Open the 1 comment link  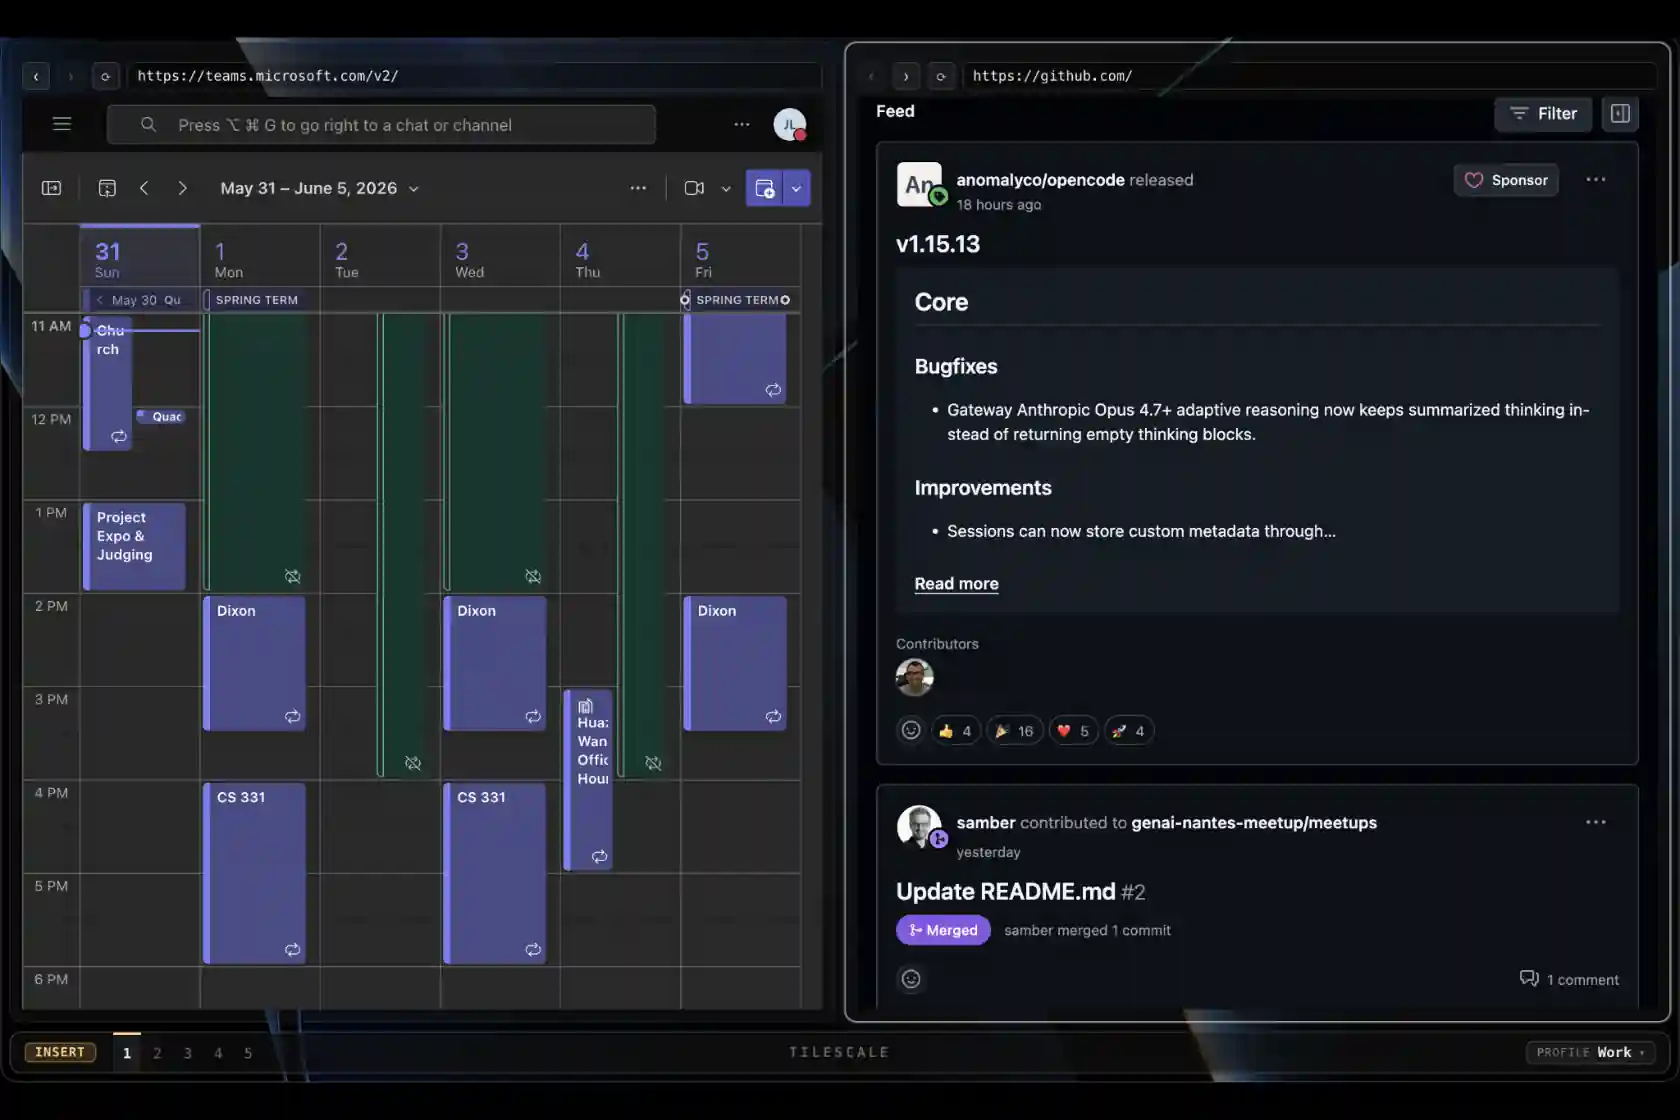coord(1569,979)
